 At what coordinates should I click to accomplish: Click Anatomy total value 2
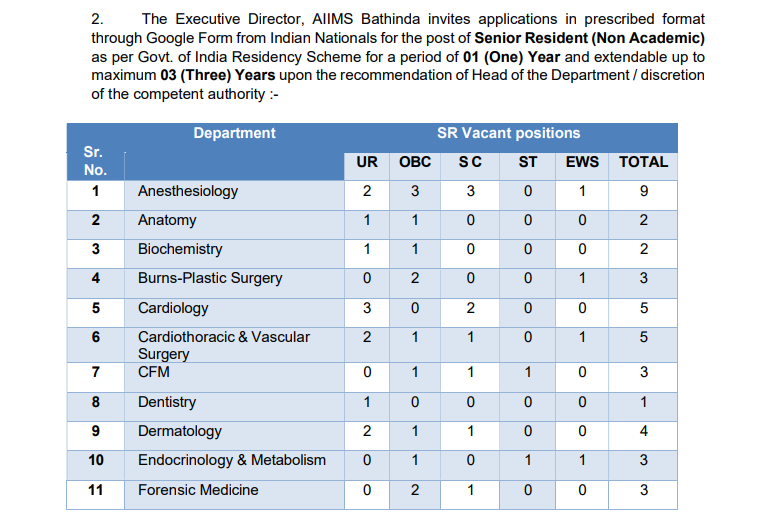[x=643, y=220]
